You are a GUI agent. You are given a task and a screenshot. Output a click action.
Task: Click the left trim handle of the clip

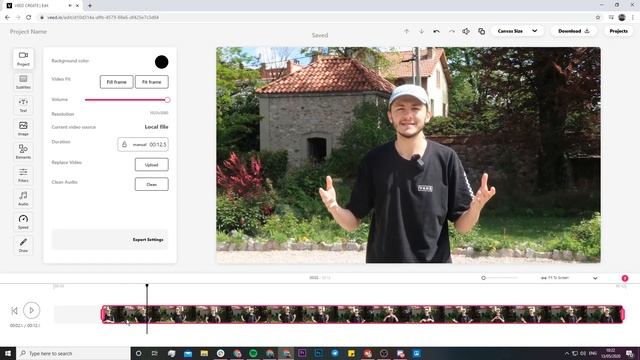point(103,314)
